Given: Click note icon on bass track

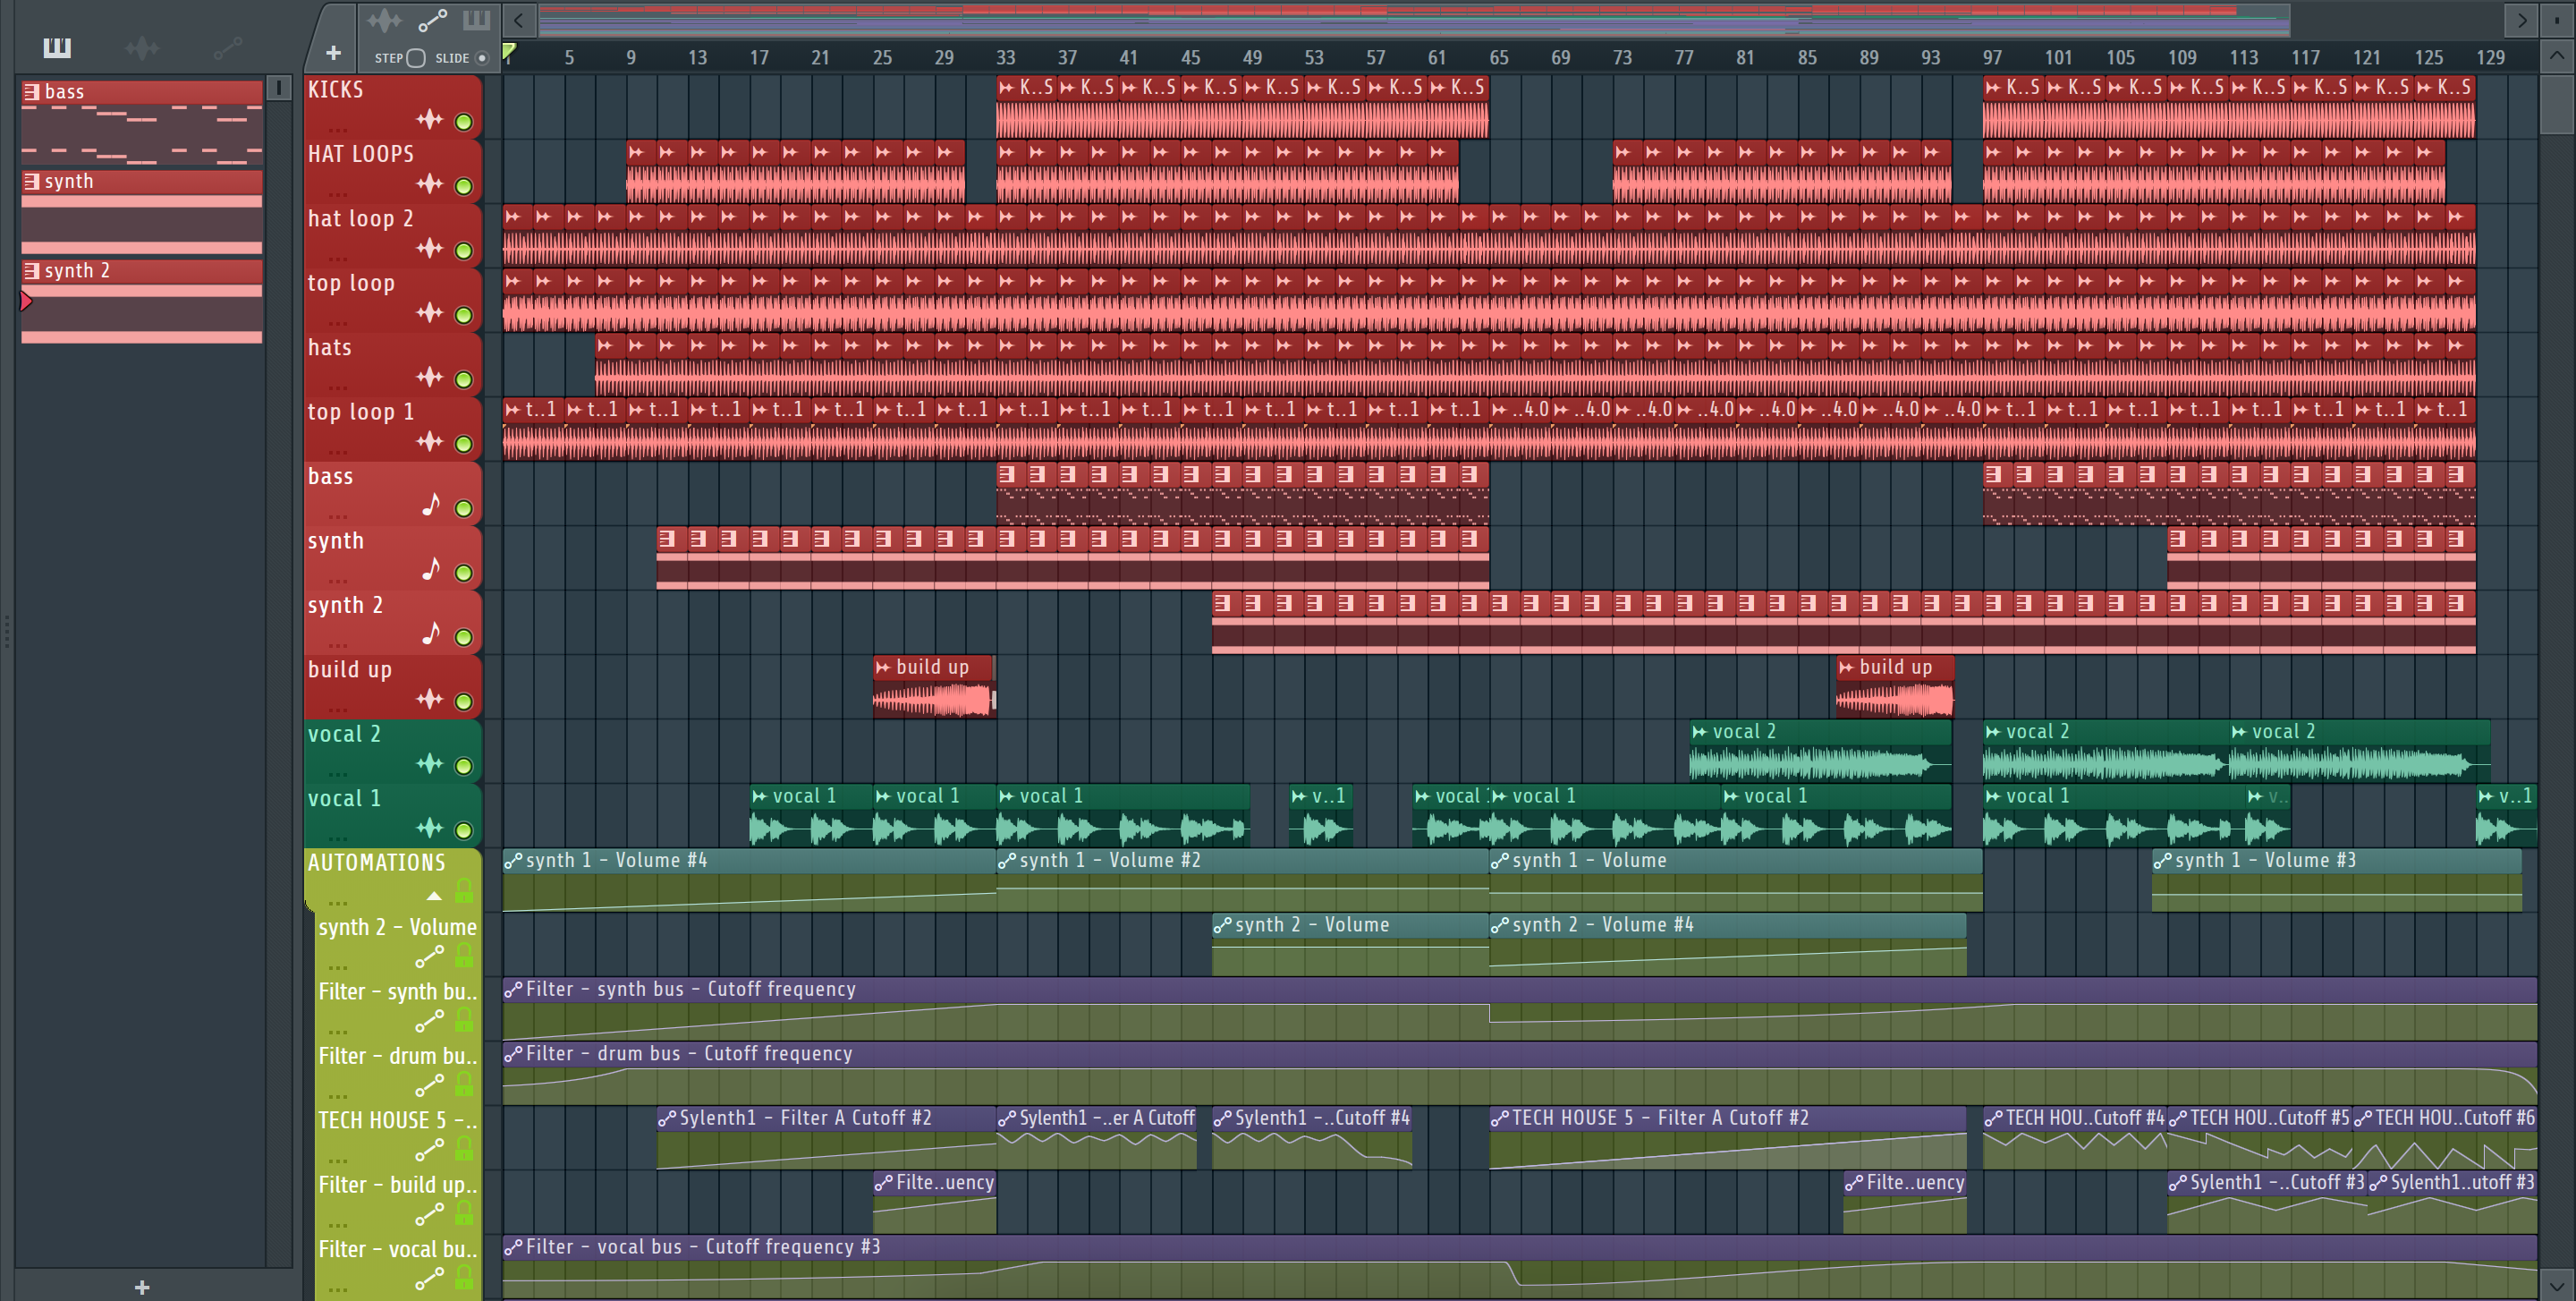Looking at the screenshot, I should (x=431, y=505).
